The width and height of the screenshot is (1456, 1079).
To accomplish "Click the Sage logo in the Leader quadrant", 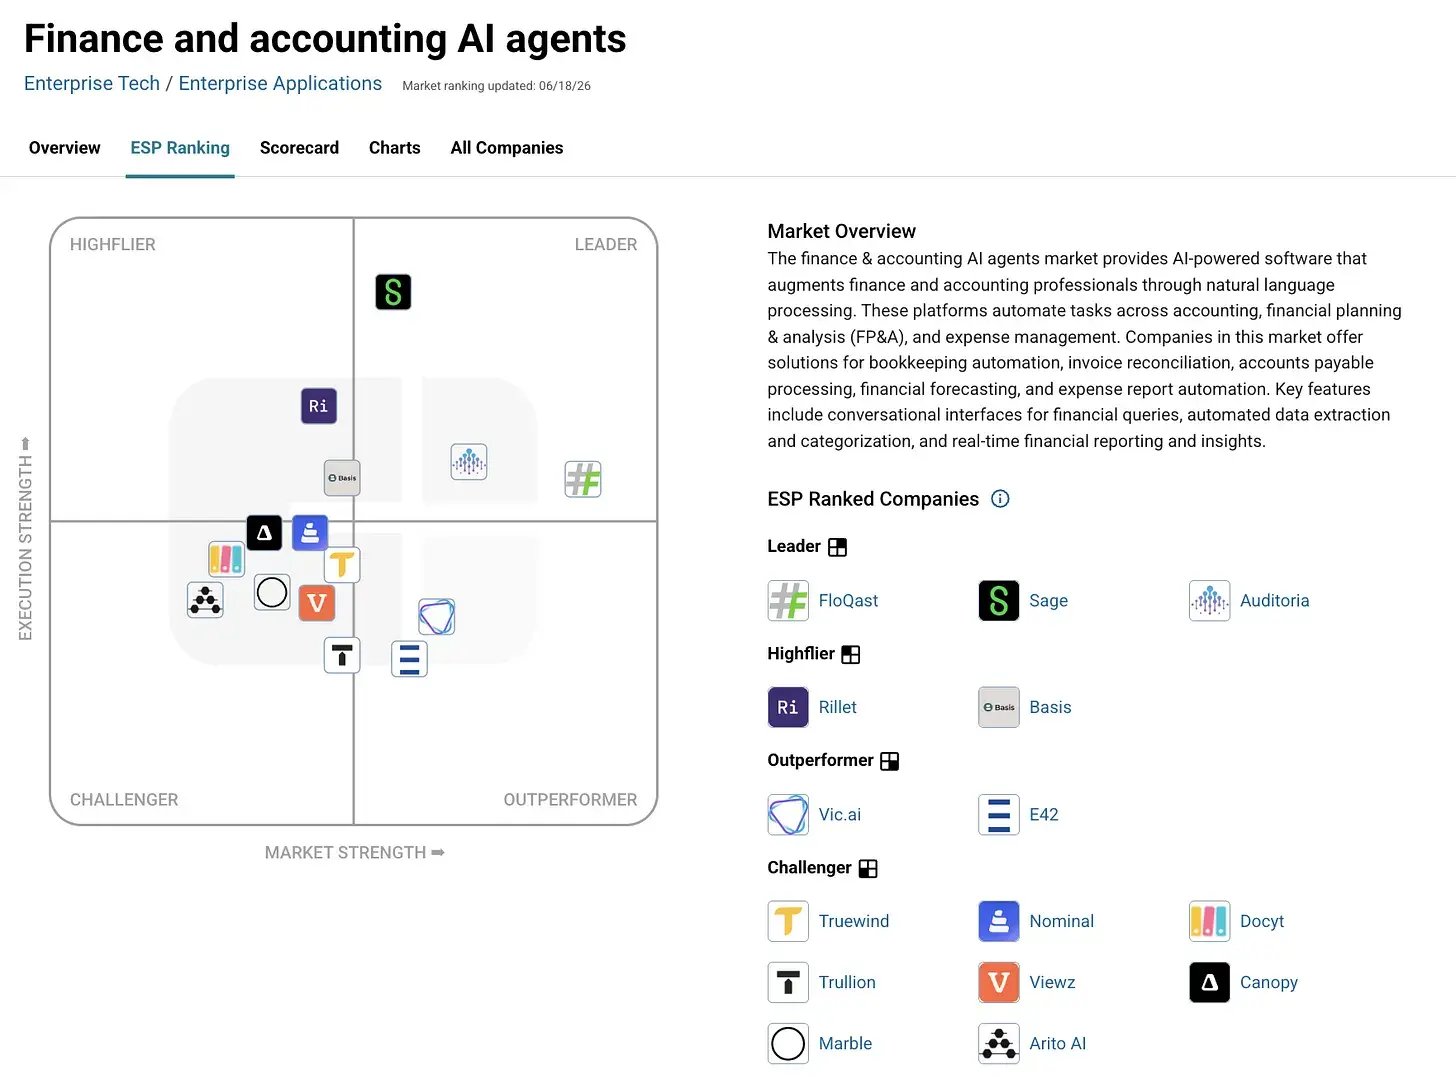I will point(393,292).
